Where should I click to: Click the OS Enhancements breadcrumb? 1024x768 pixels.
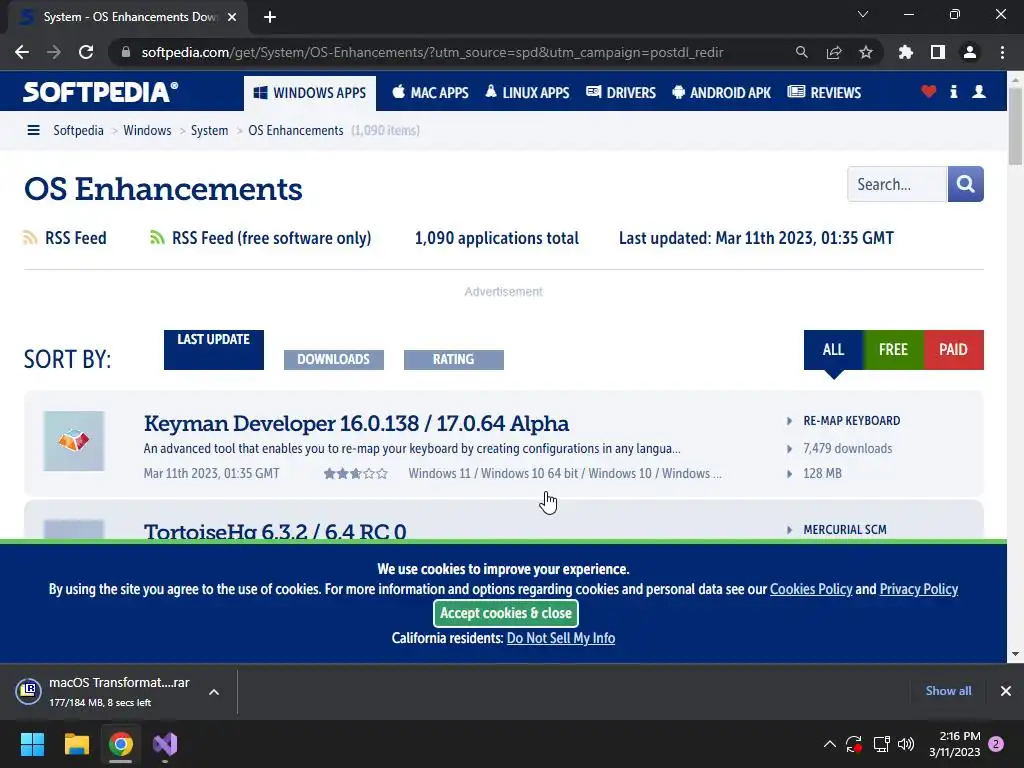[x=296, y=131]
